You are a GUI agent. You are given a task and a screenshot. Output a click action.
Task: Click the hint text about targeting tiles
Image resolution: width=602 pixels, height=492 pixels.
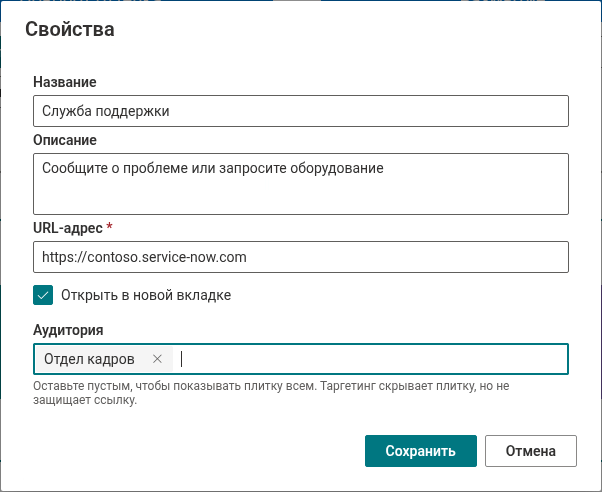[x=271, y=393]
